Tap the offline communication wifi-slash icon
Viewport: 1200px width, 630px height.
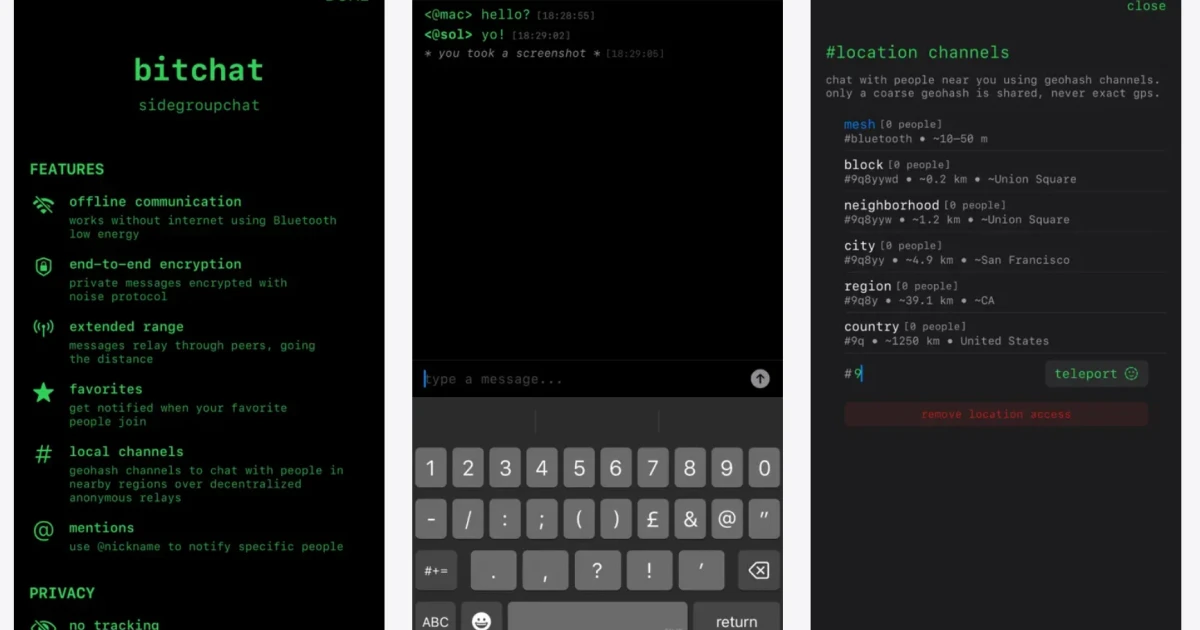tap(43, 206)
